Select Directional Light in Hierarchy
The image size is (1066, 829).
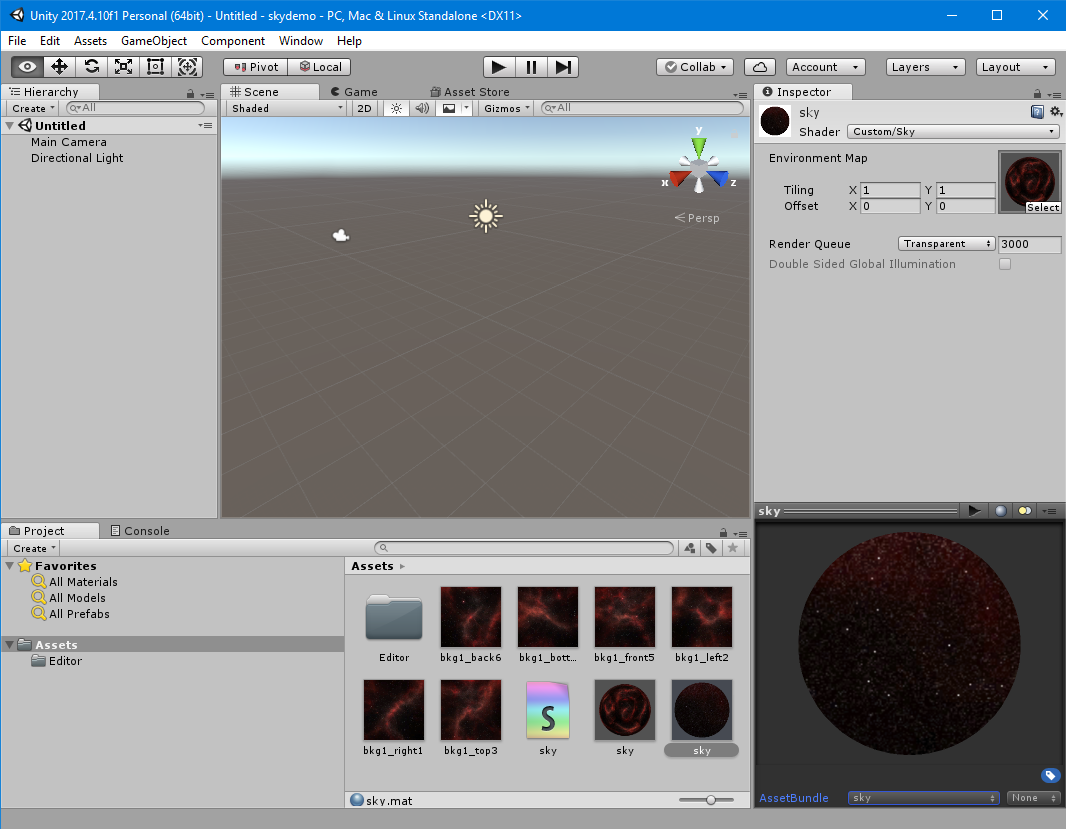click(77, 158)
